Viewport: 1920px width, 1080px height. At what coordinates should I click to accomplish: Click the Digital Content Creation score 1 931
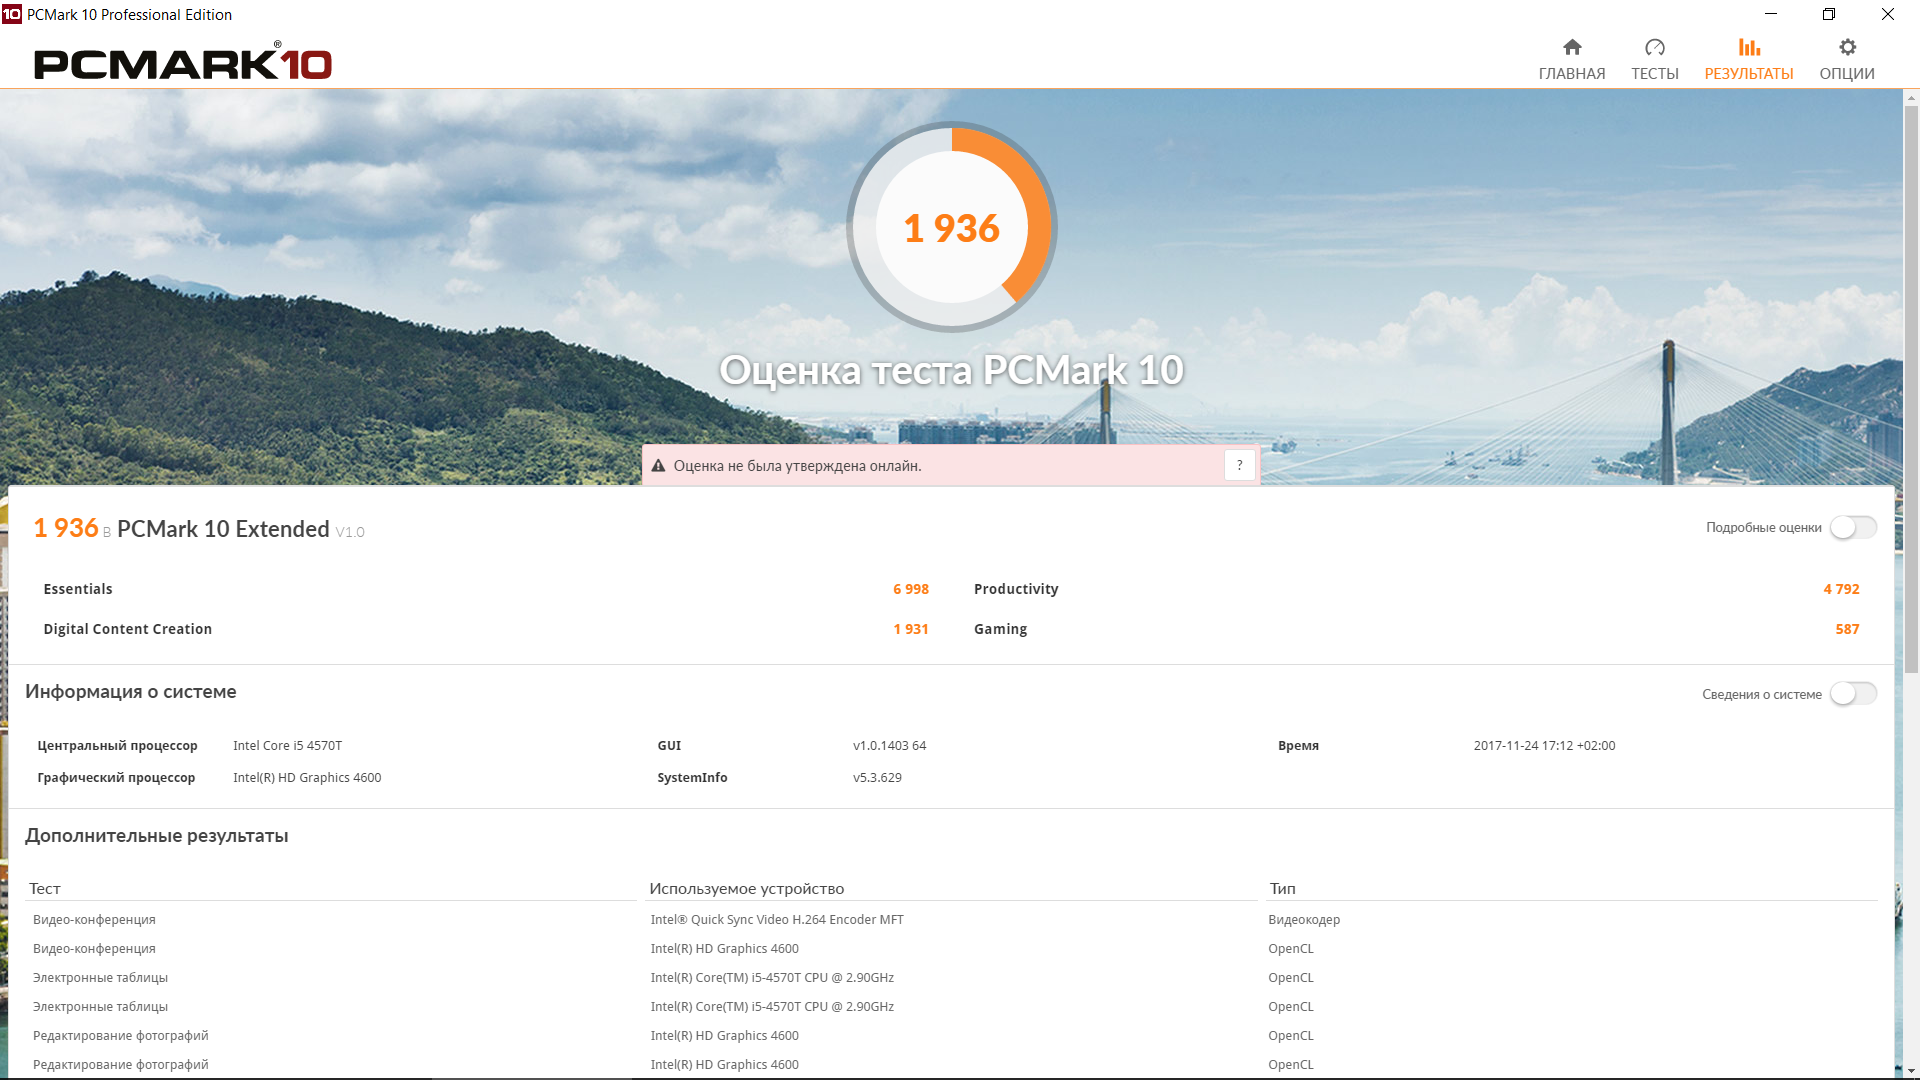(x=911, y=629)
